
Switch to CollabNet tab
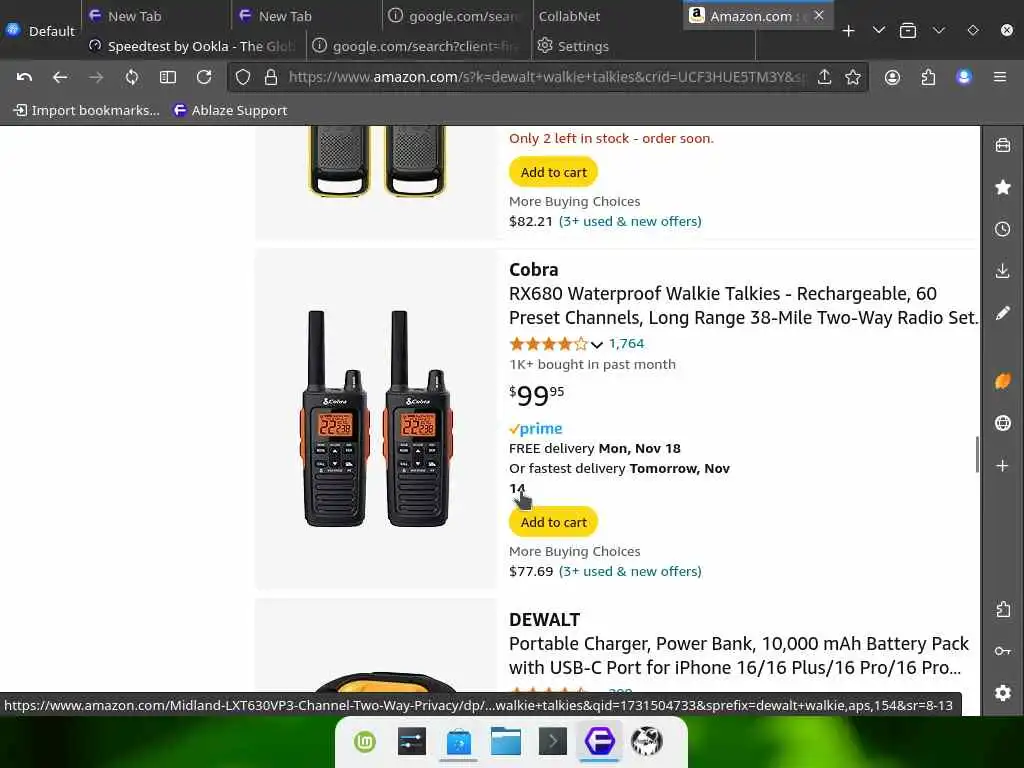pos(606,16)
